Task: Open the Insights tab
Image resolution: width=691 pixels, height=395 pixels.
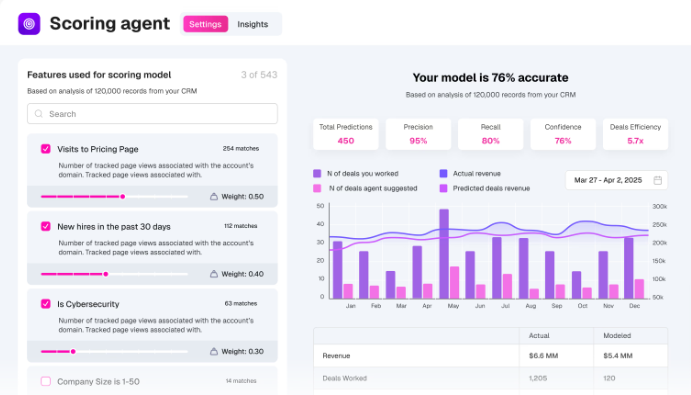Action: click(253, 24)
